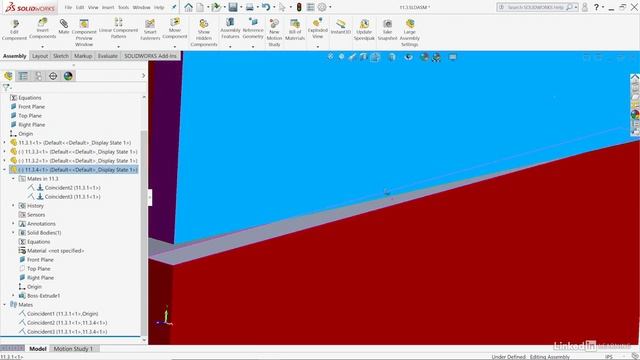Open dropdown under Move Component
640x360 pixels.
[x=175, y=47]
